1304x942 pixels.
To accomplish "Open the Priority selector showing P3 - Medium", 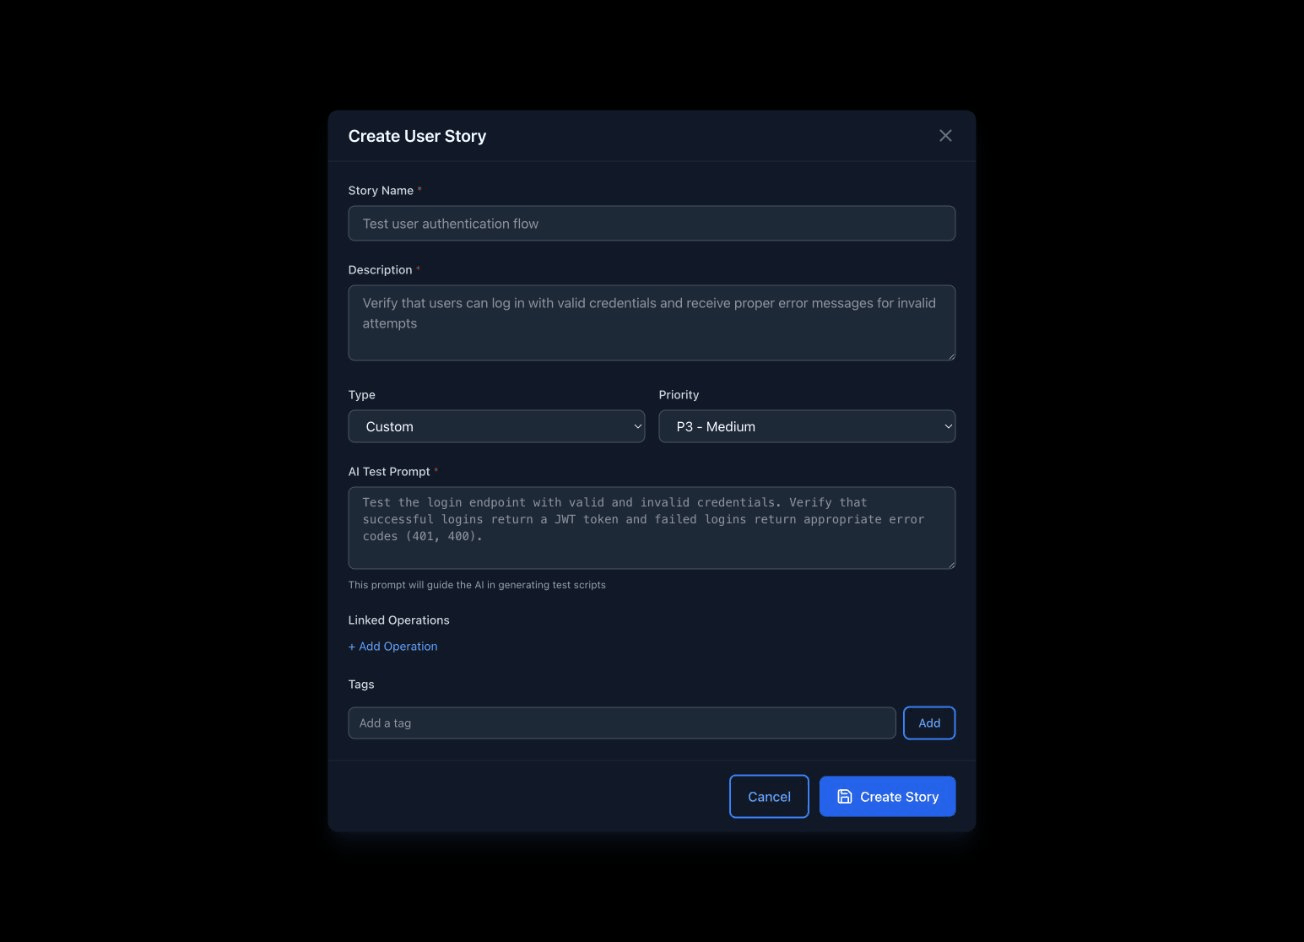I will point(806,426).
